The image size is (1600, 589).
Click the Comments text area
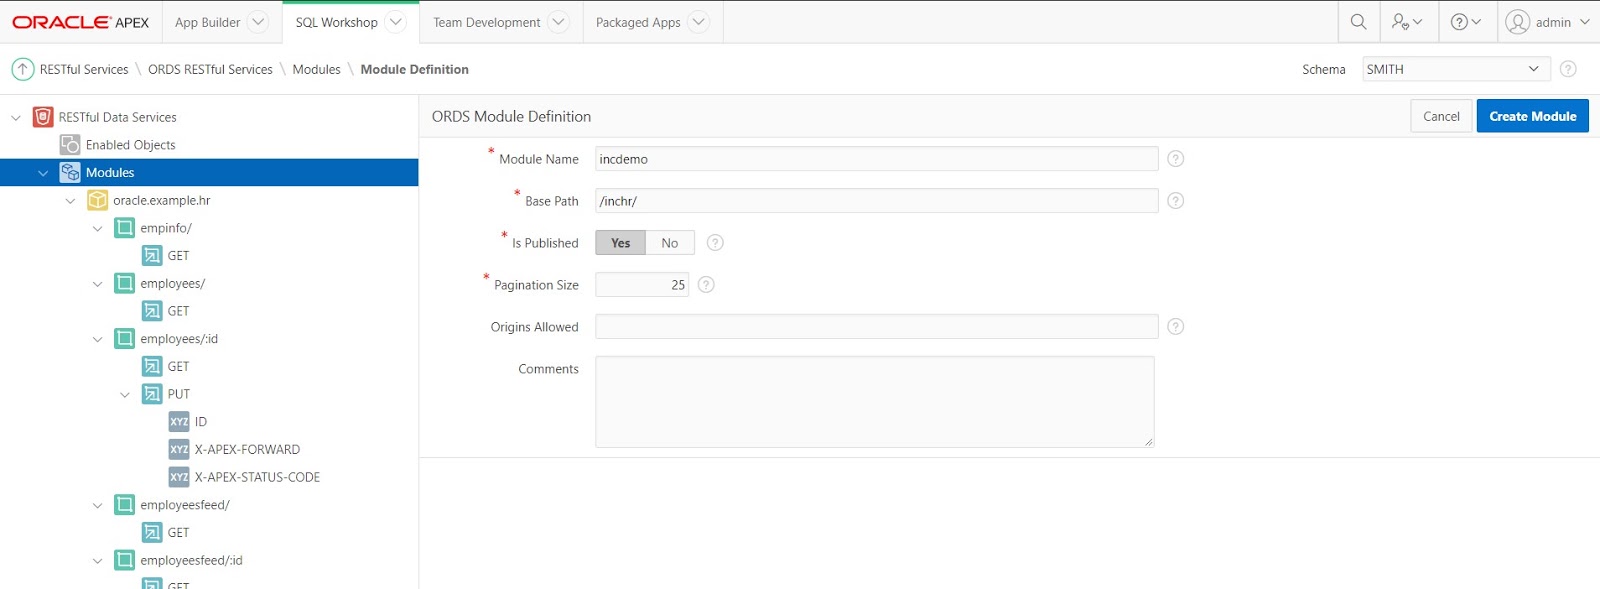coord(875,402)
